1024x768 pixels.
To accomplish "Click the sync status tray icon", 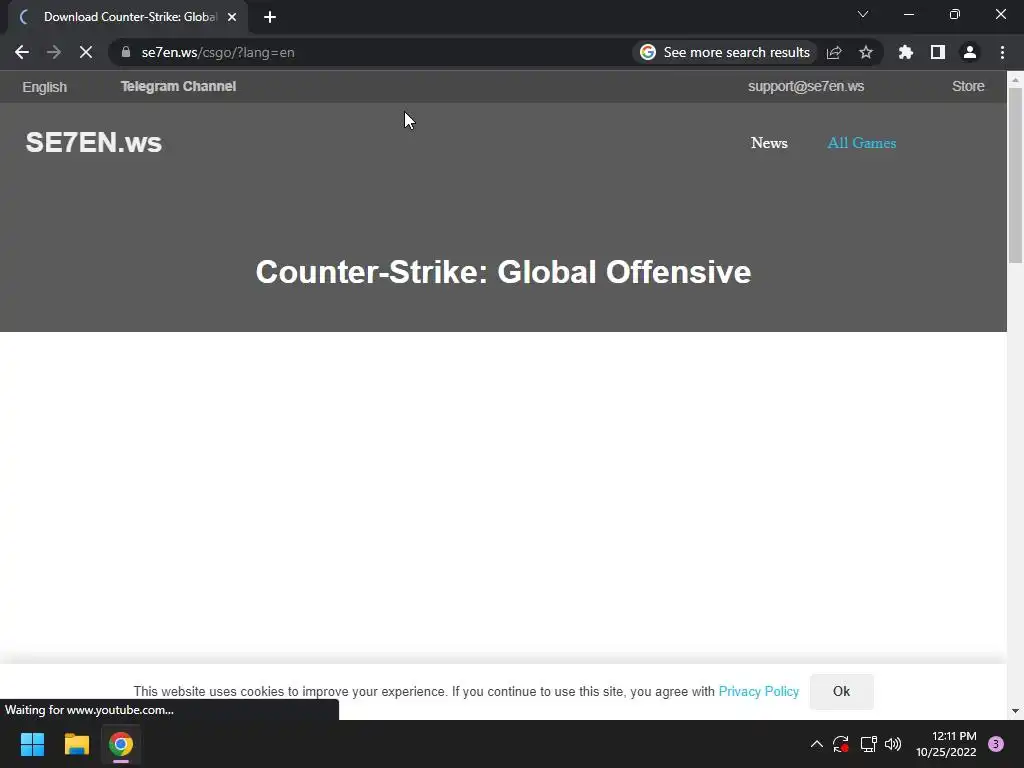I will (x=841, y=744).
